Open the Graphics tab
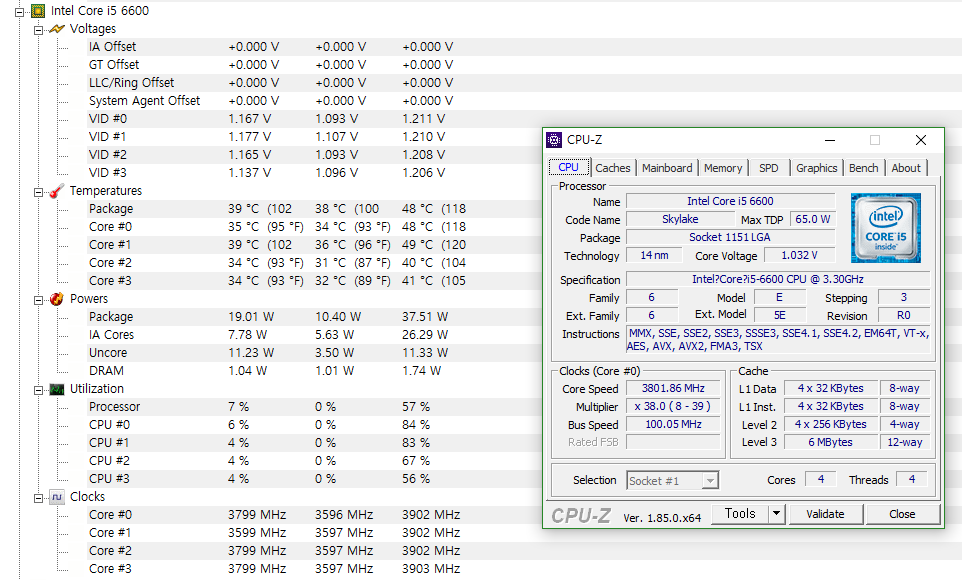Viewport: 962px width, 580px height. pos(816,168)
